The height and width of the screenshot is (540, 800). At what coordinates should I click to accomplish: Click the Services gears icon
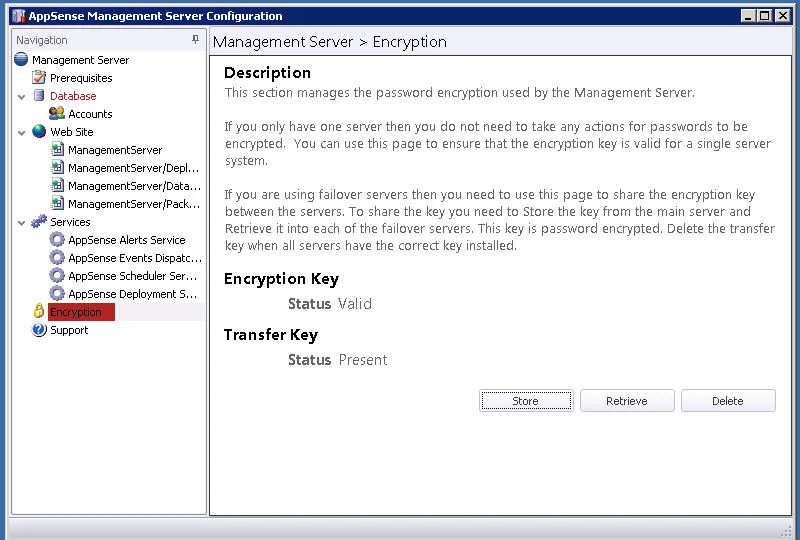click(x=39, y=222)
